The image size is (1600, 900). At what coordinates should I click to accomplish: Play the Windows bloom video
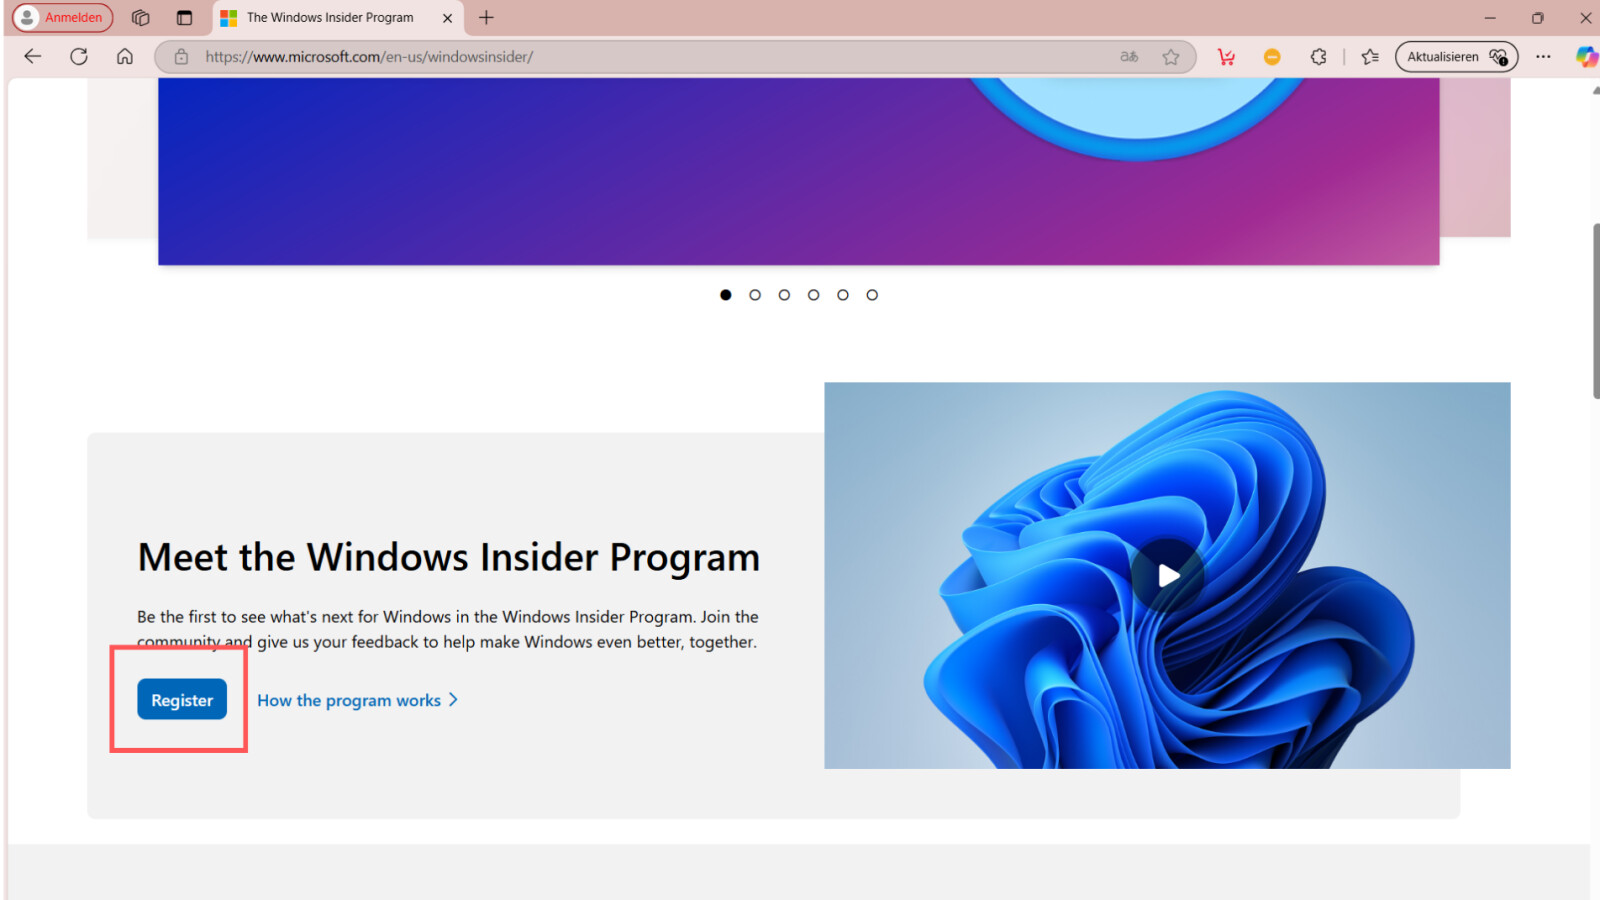tap(1168, 576)
